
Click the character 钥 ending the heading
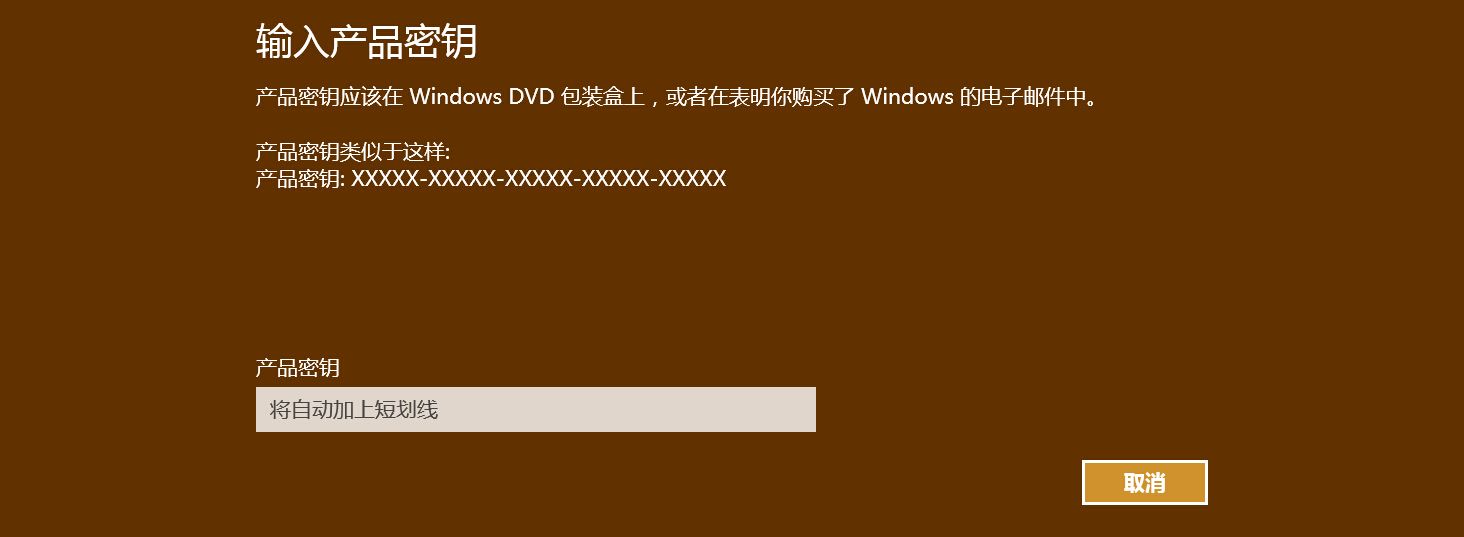coord(460,42)
